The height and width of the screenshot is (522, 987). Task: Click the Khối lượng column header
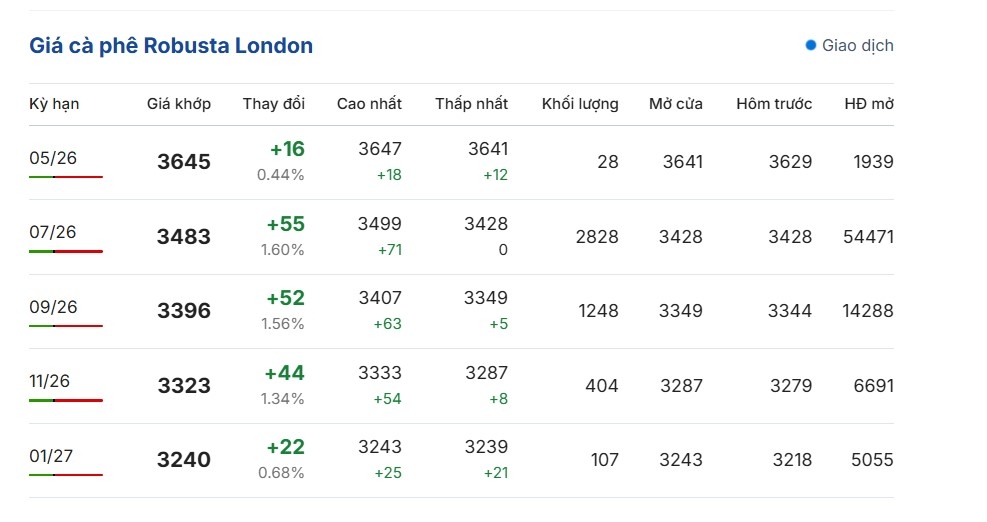pos(579,104)
